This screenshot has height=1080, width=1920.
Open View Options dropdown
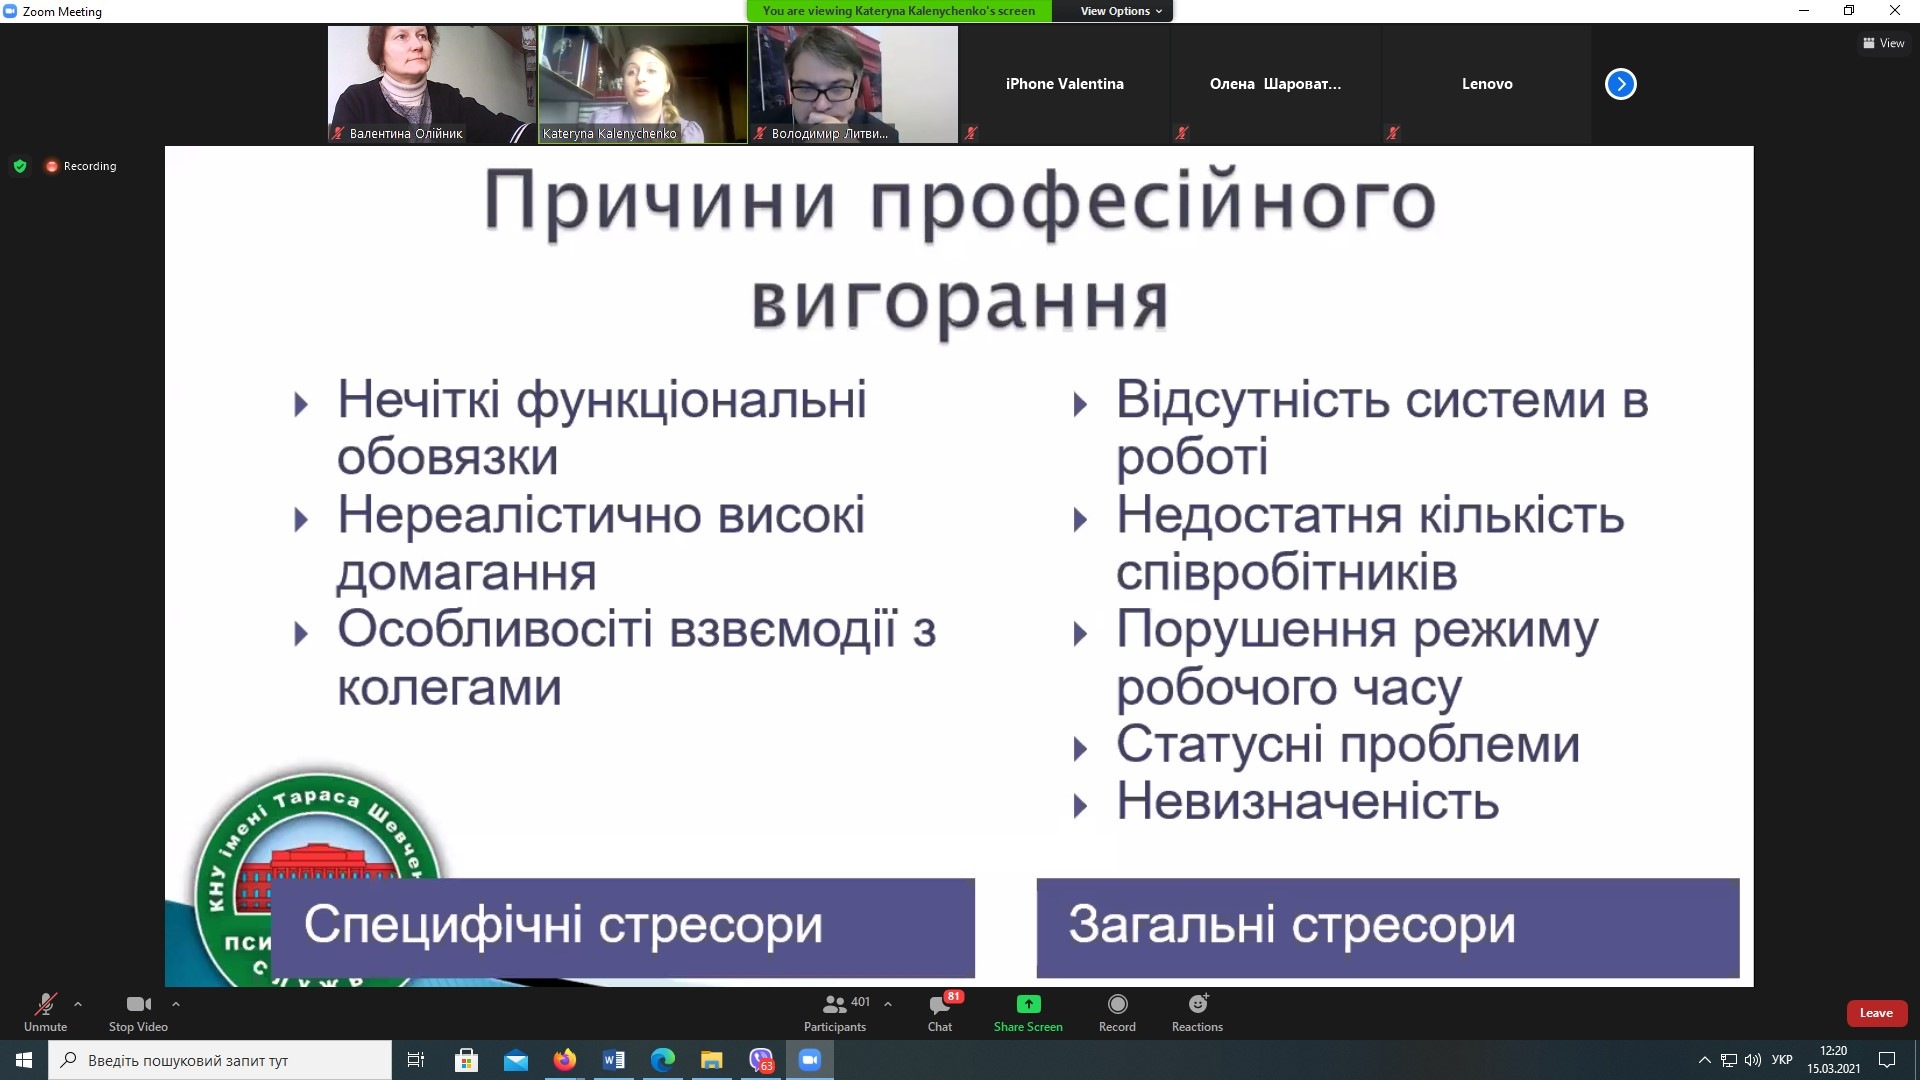[x=1120, y=11]
